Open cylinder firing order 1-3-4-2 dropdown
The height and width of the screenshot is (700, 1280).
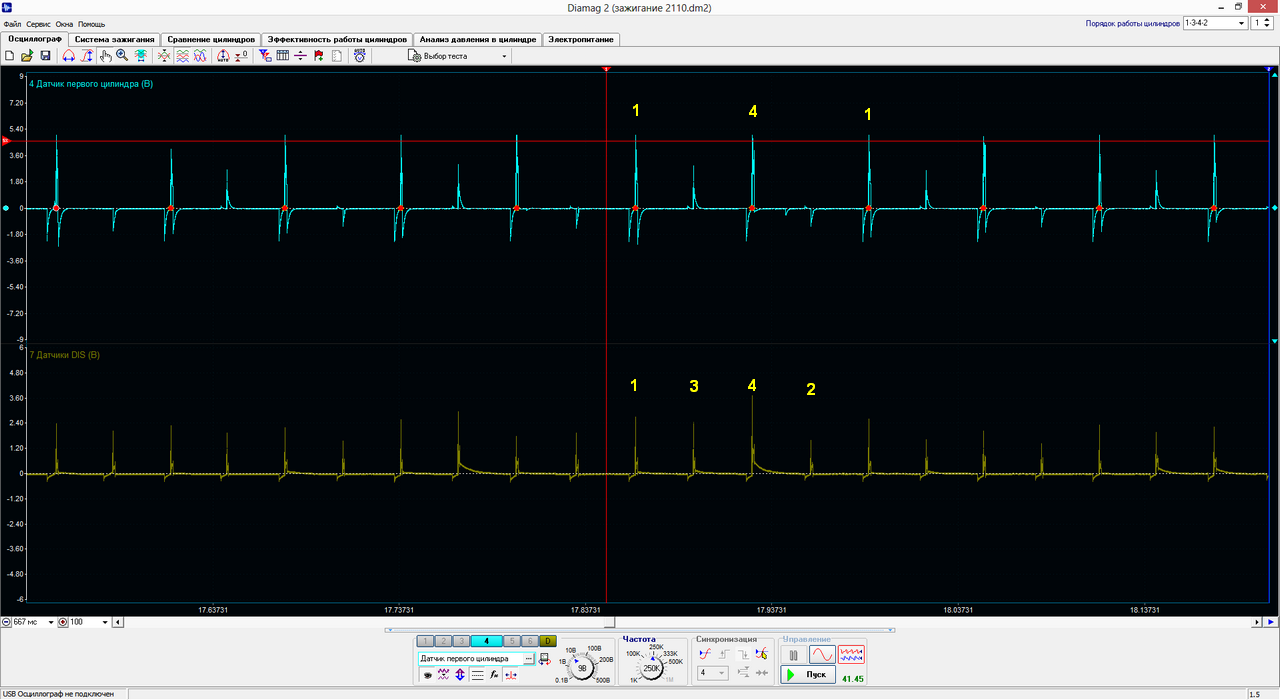(x=1215, y=22)
